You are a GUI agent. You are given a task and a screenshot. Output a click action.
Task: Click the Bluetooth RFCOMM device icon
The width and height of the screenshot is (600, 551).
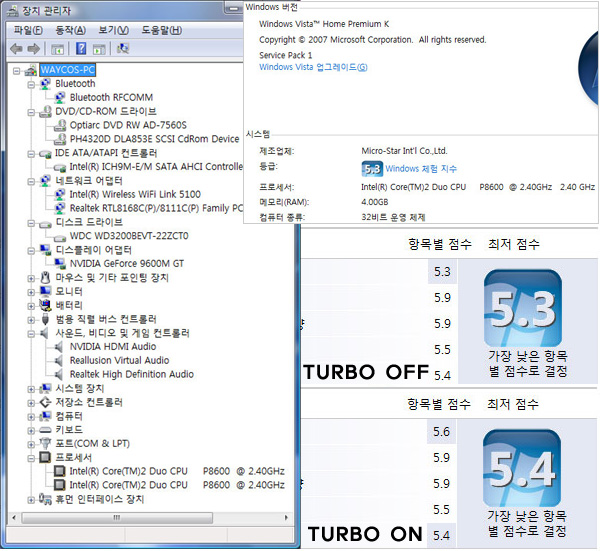click(60, 98)
